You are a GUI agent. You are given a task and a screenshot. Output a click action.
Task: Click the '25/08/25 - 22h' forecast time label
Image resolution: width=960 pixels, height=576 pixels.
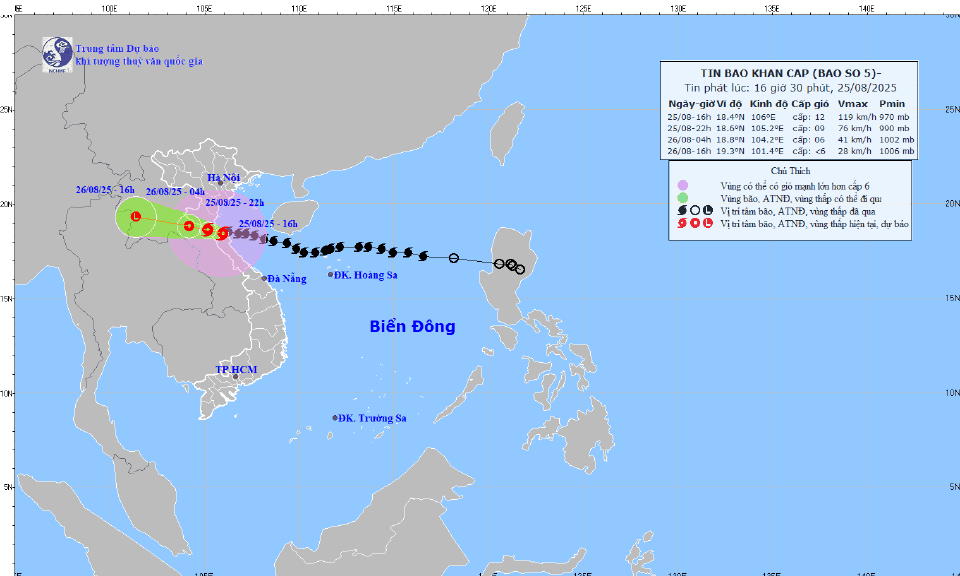234,203
